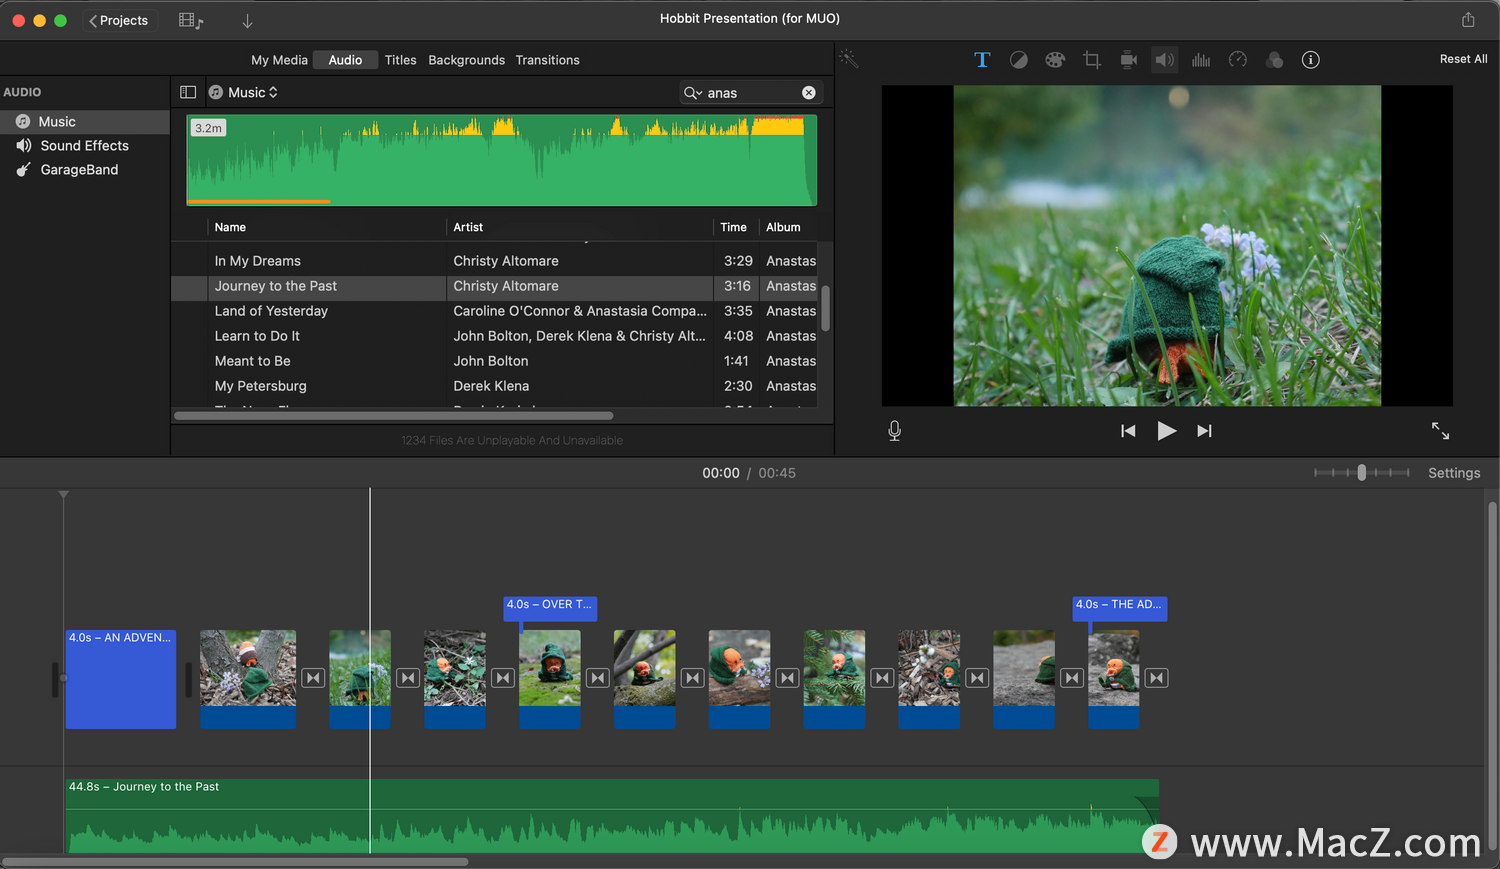Show clip information icon
Viewport: 1500px width, 869px height.
(1310, 60)
